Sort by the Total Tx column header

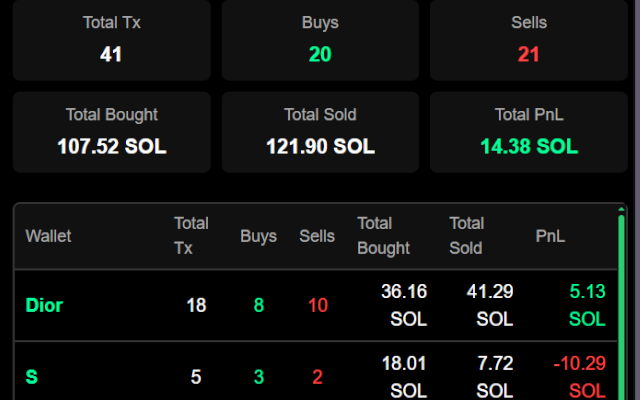click(191, 236)
